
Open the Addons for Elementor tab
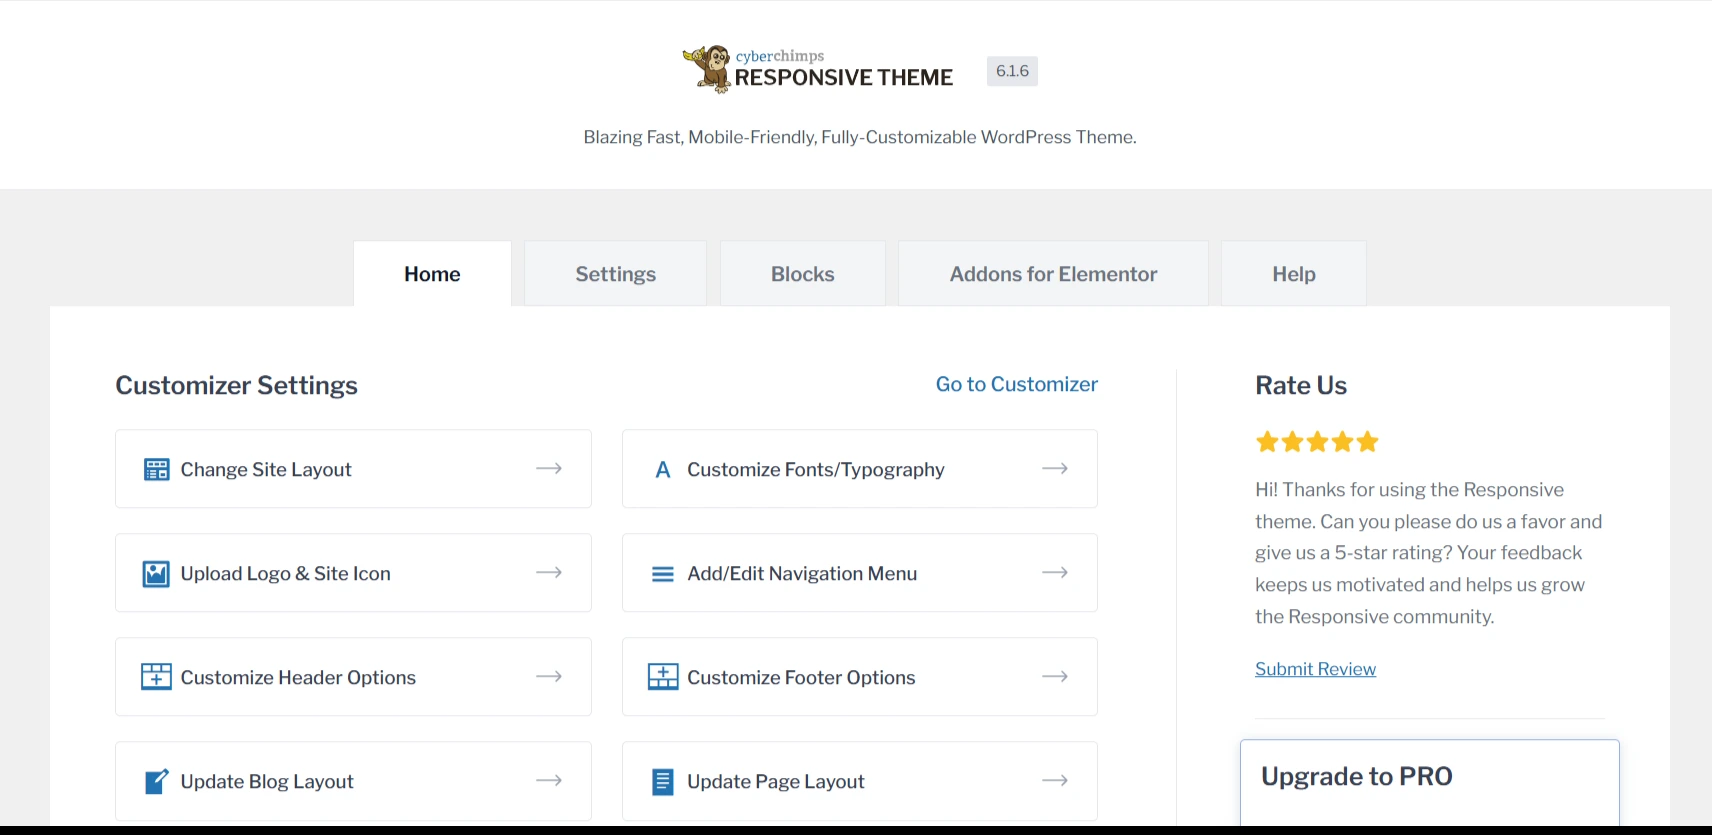tap(1053, 274)
